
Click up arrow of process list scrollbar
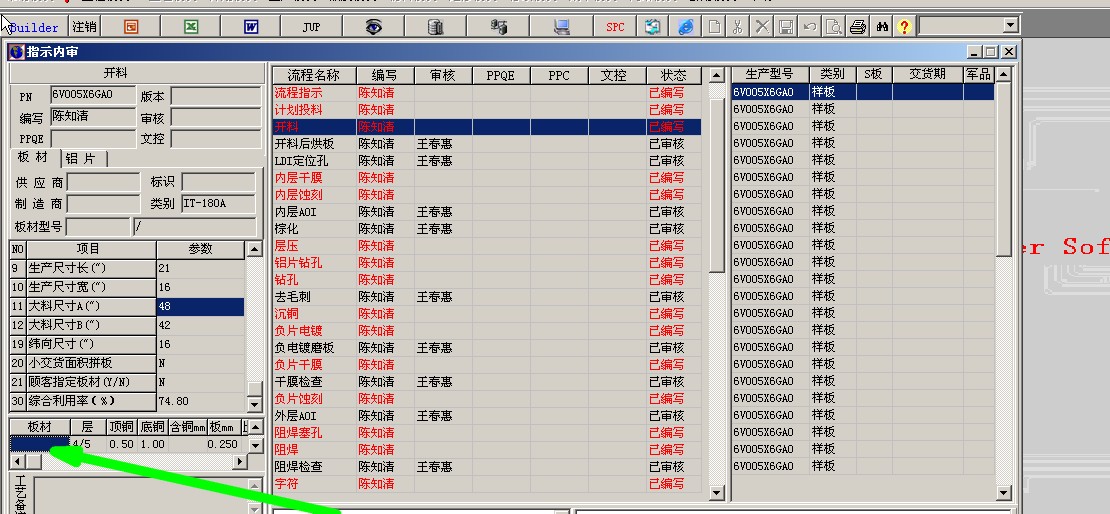(716, 75)
